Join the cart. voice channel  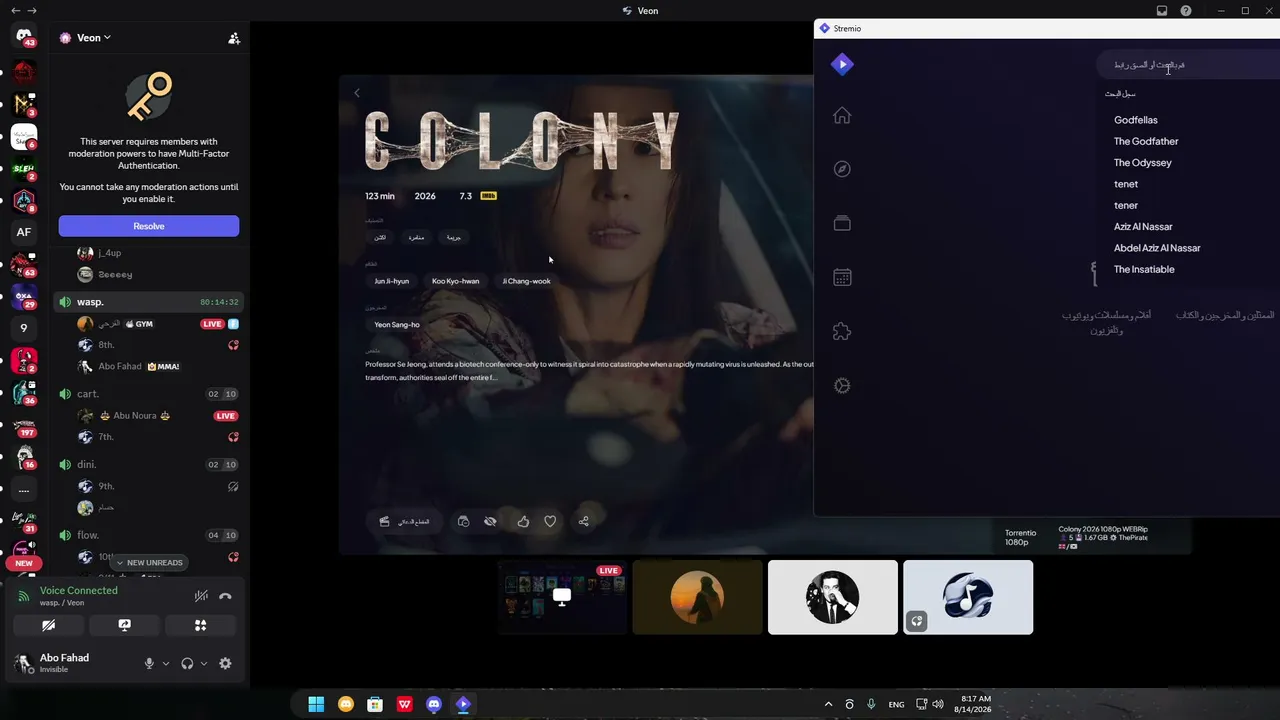pos(148,394)
